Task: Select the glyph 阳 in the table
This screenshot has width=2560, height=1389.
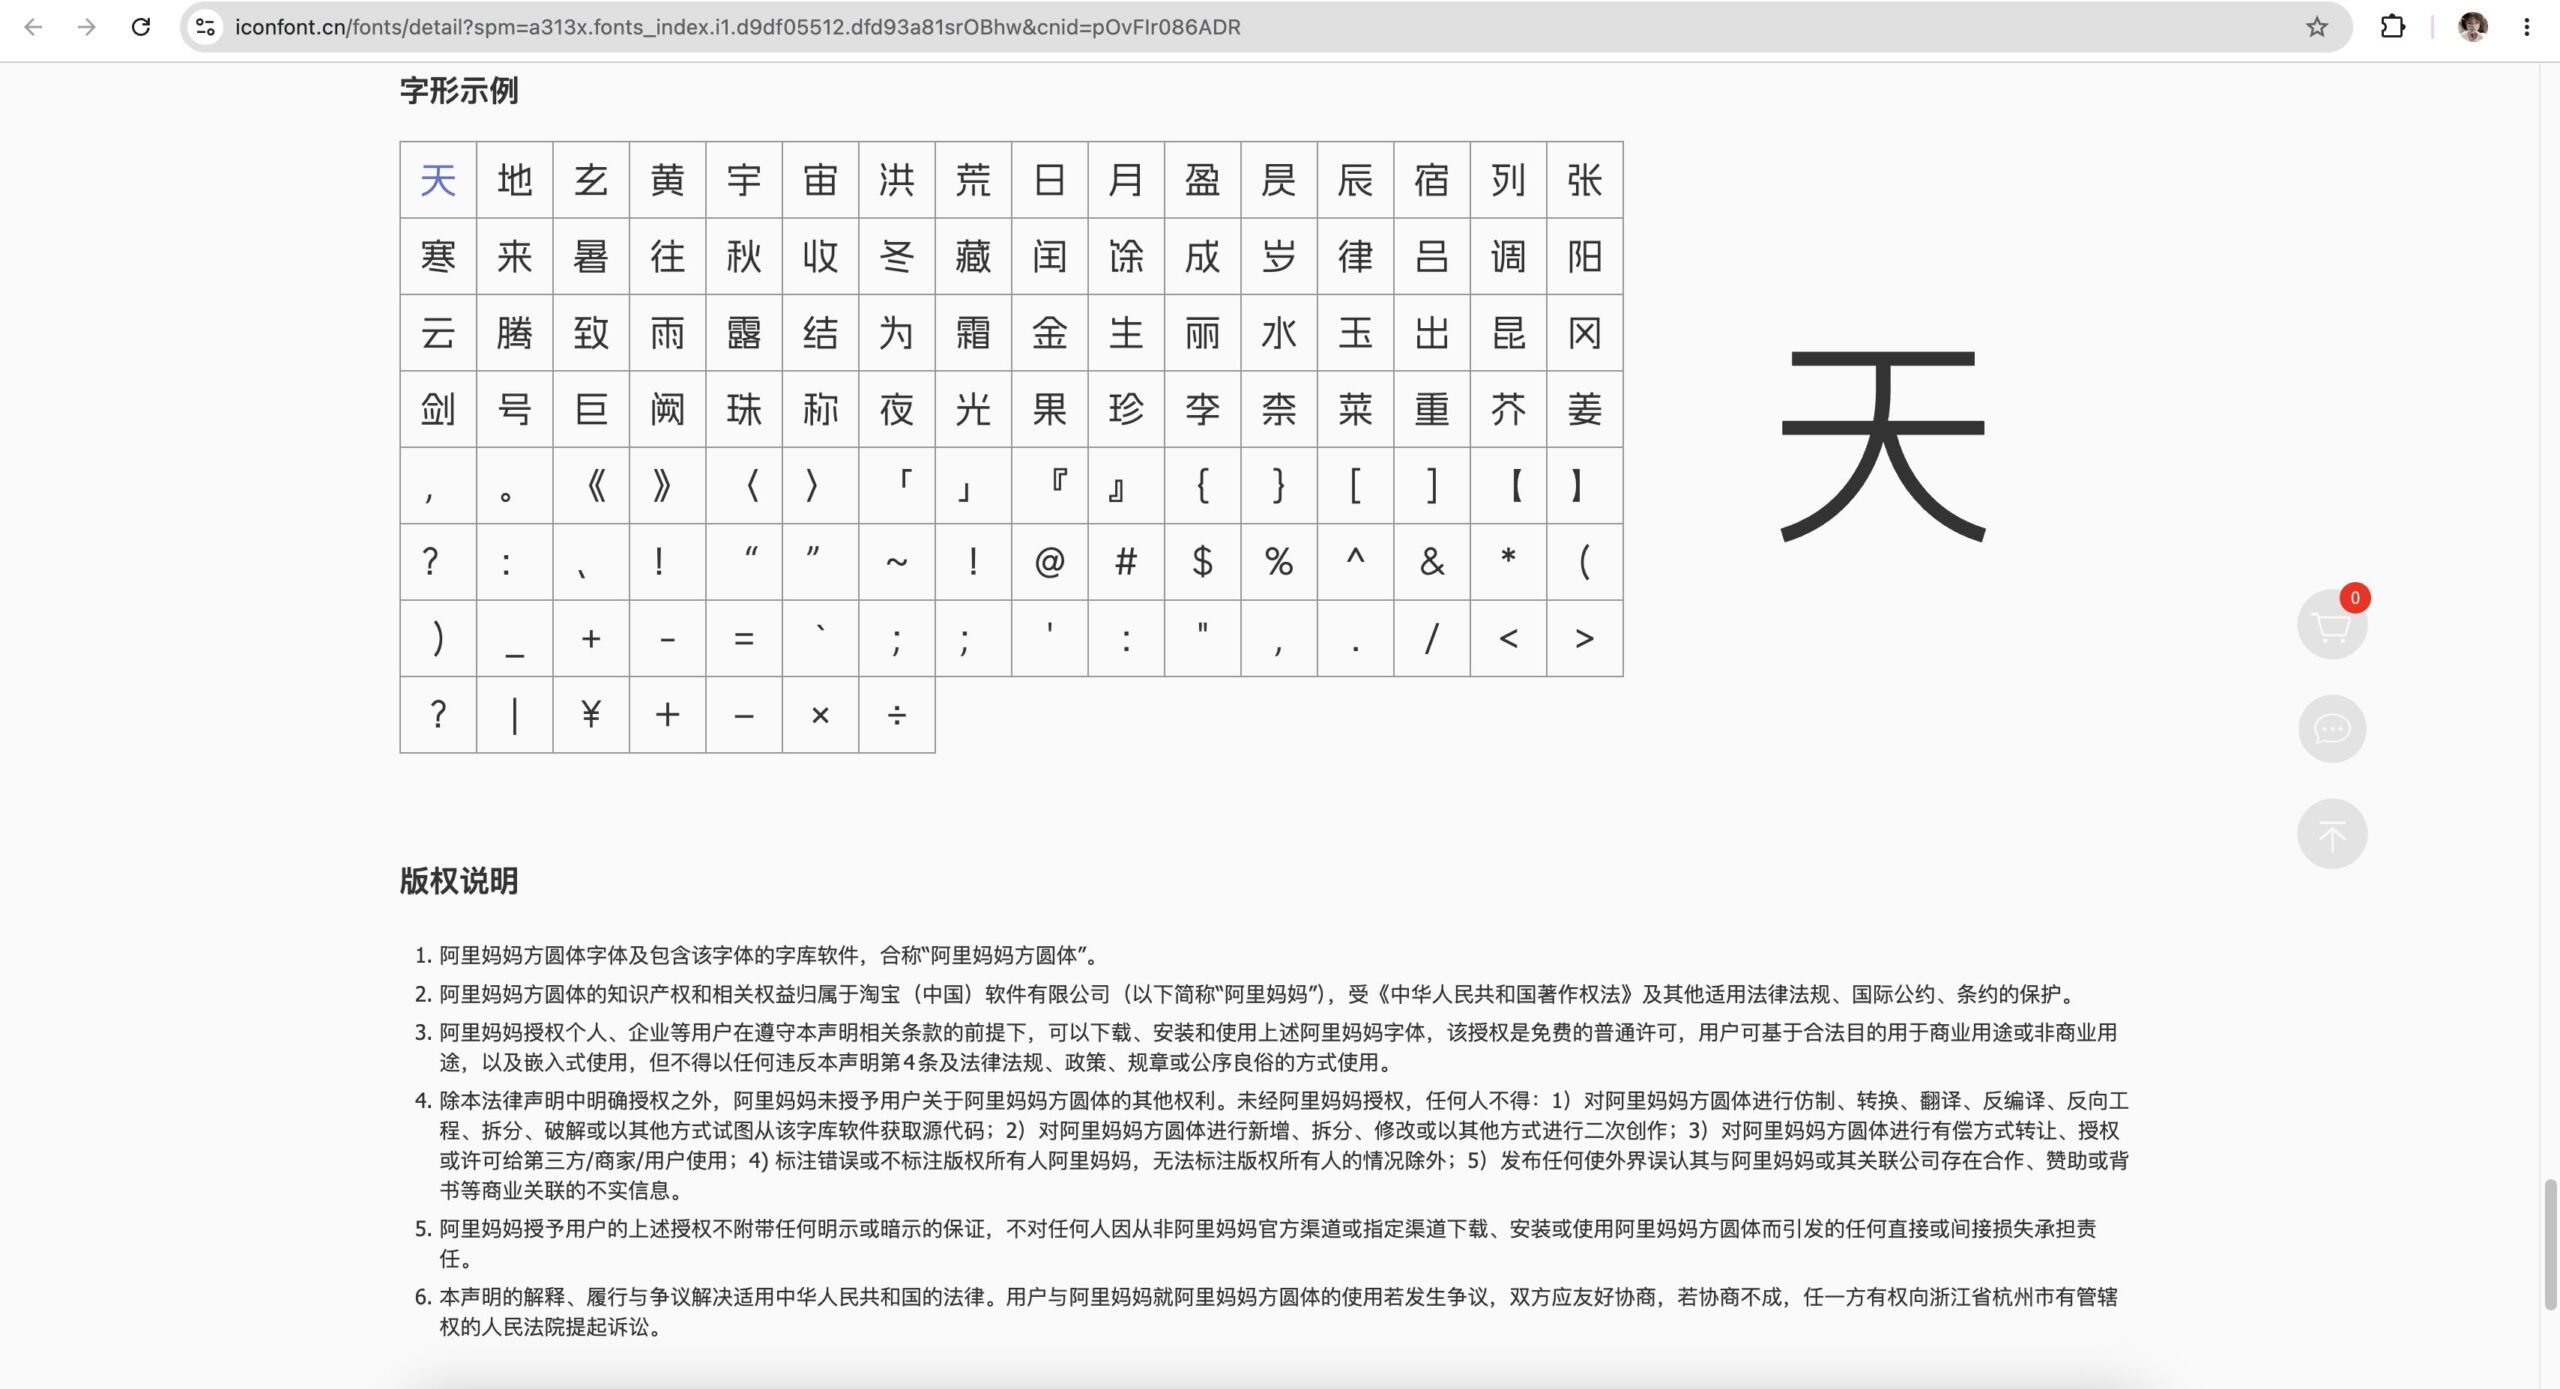Action: pyautogui.click(x=1585, y=257)
